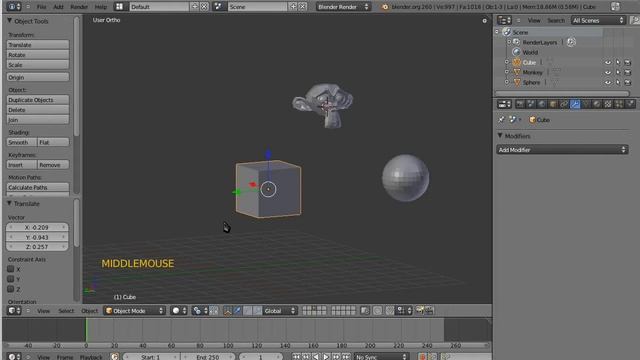Toggle the Y constraint axis checkbox

(11, 279)
